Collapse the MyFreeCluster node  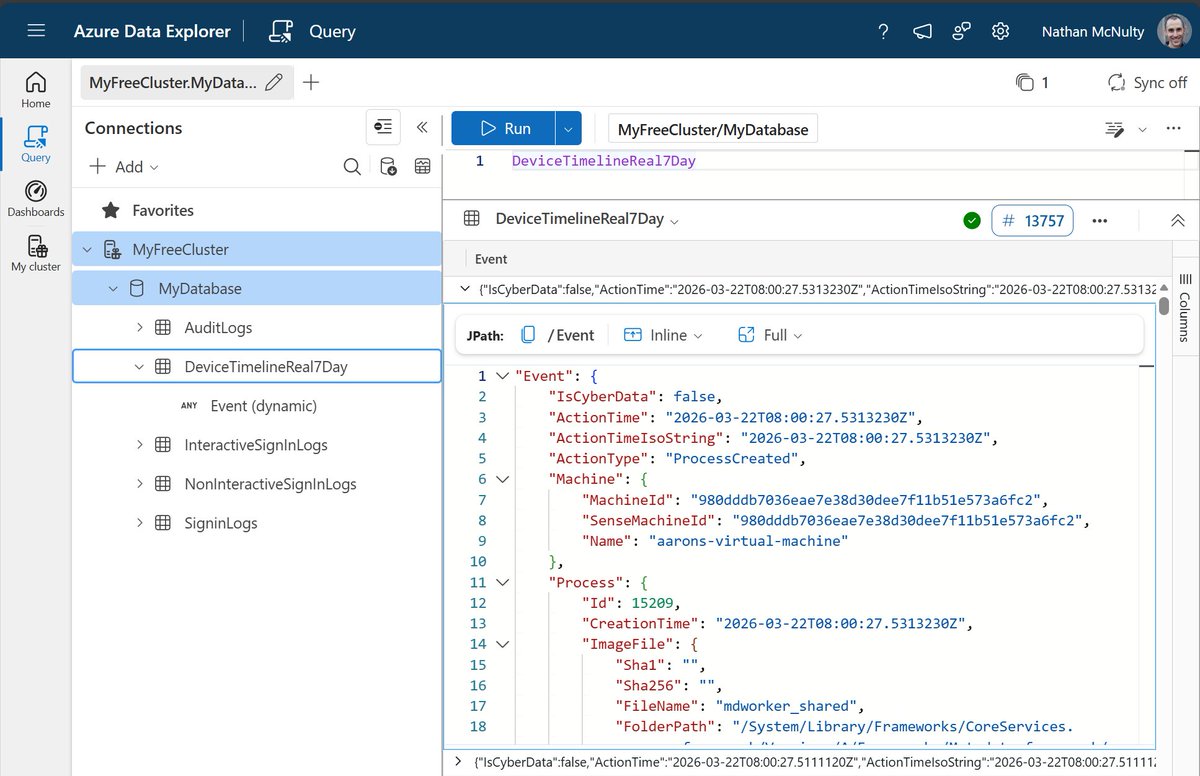coord(88,249)
